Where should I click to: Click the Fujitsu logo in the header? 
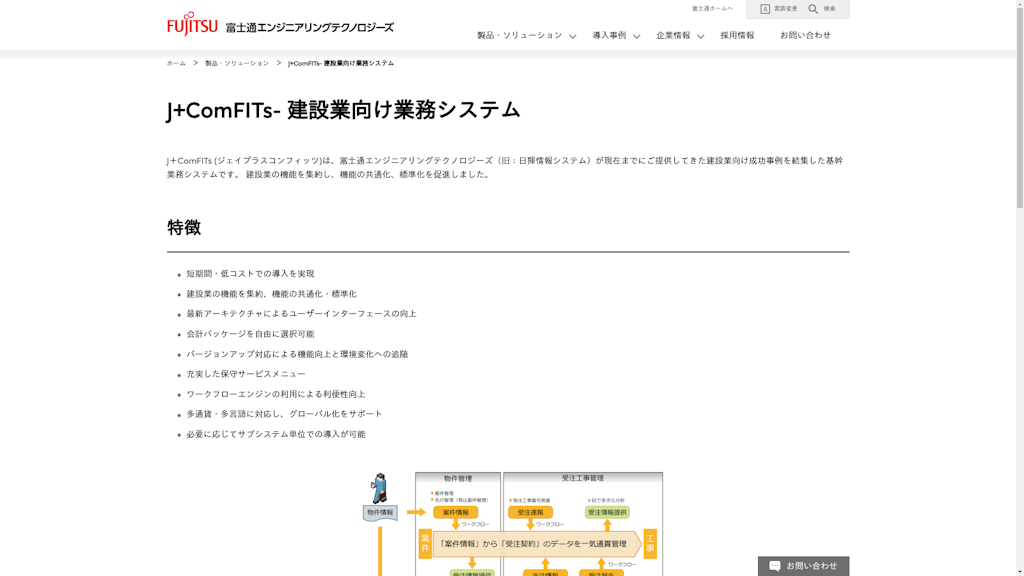(192, 24)
